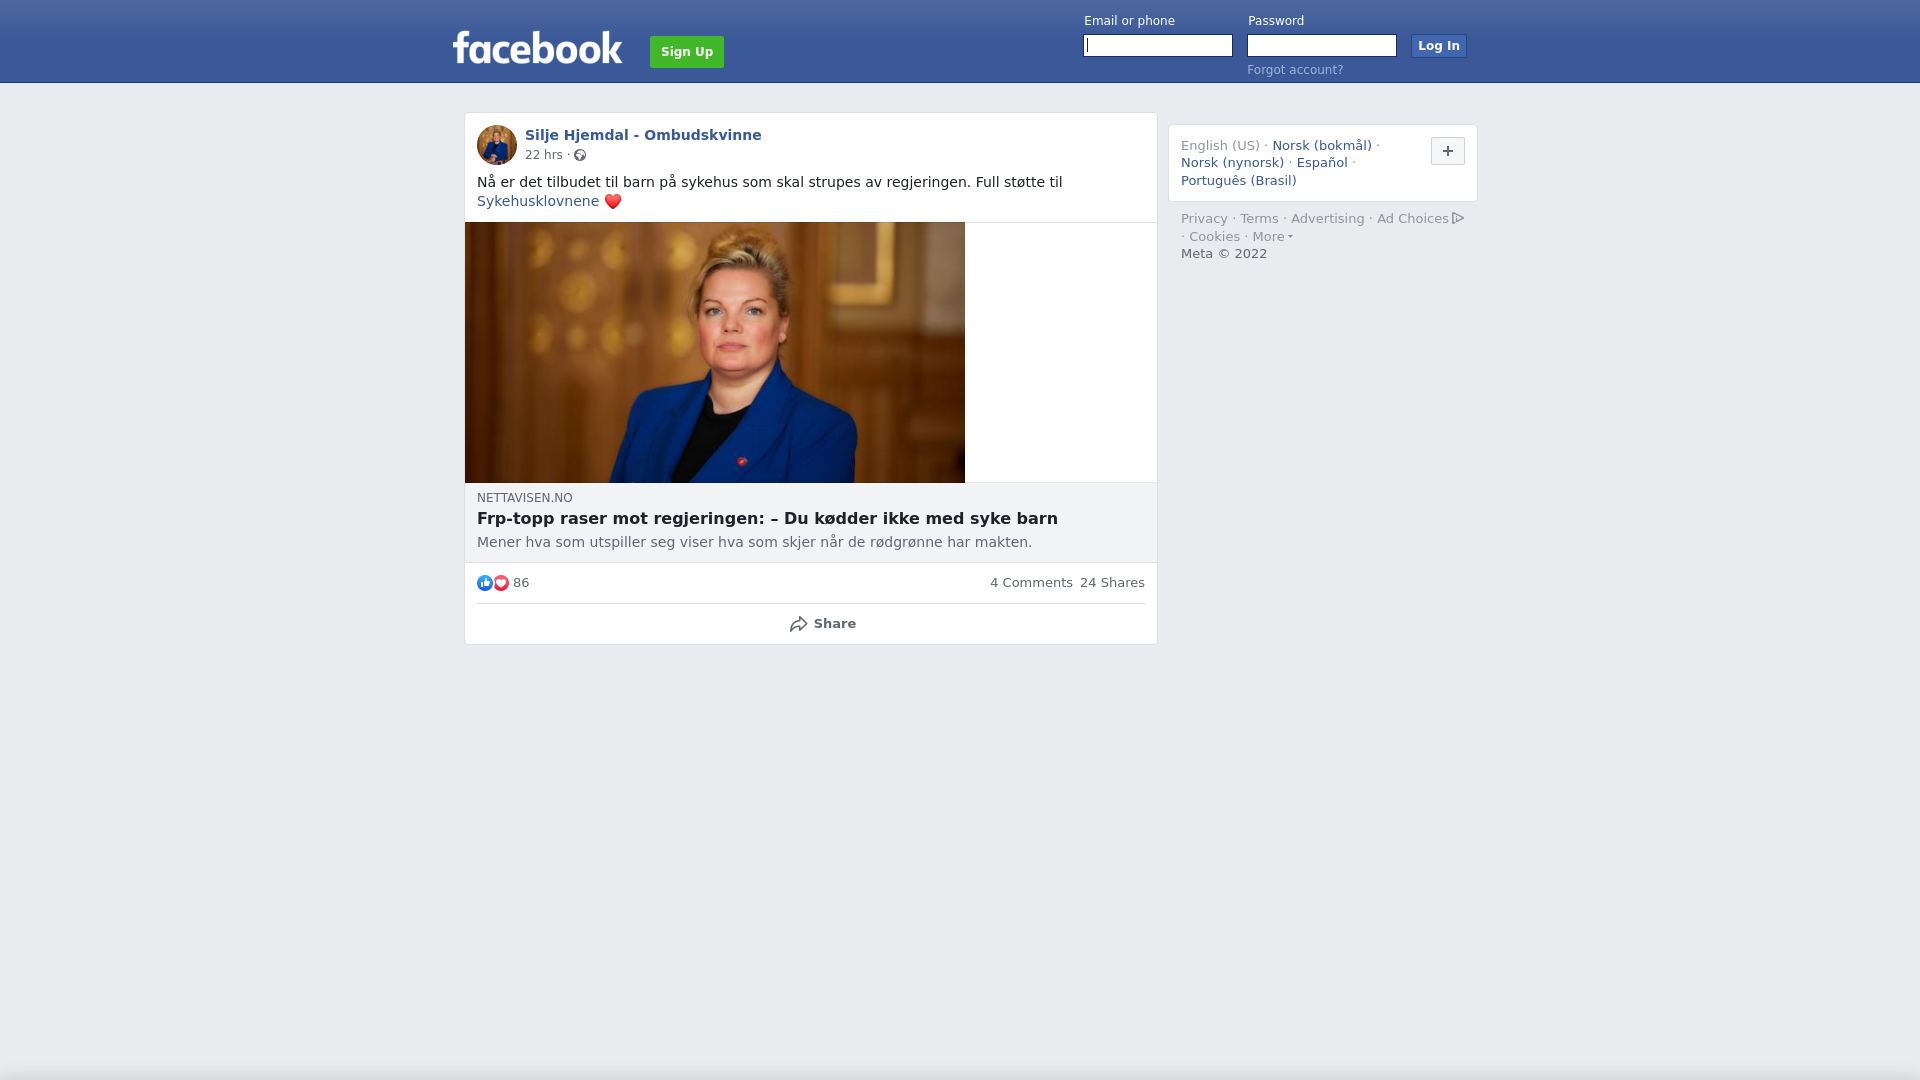Open the Sykehusklovnene mention link
This screenshot has width=1920, height=1080.
[538, 201]
